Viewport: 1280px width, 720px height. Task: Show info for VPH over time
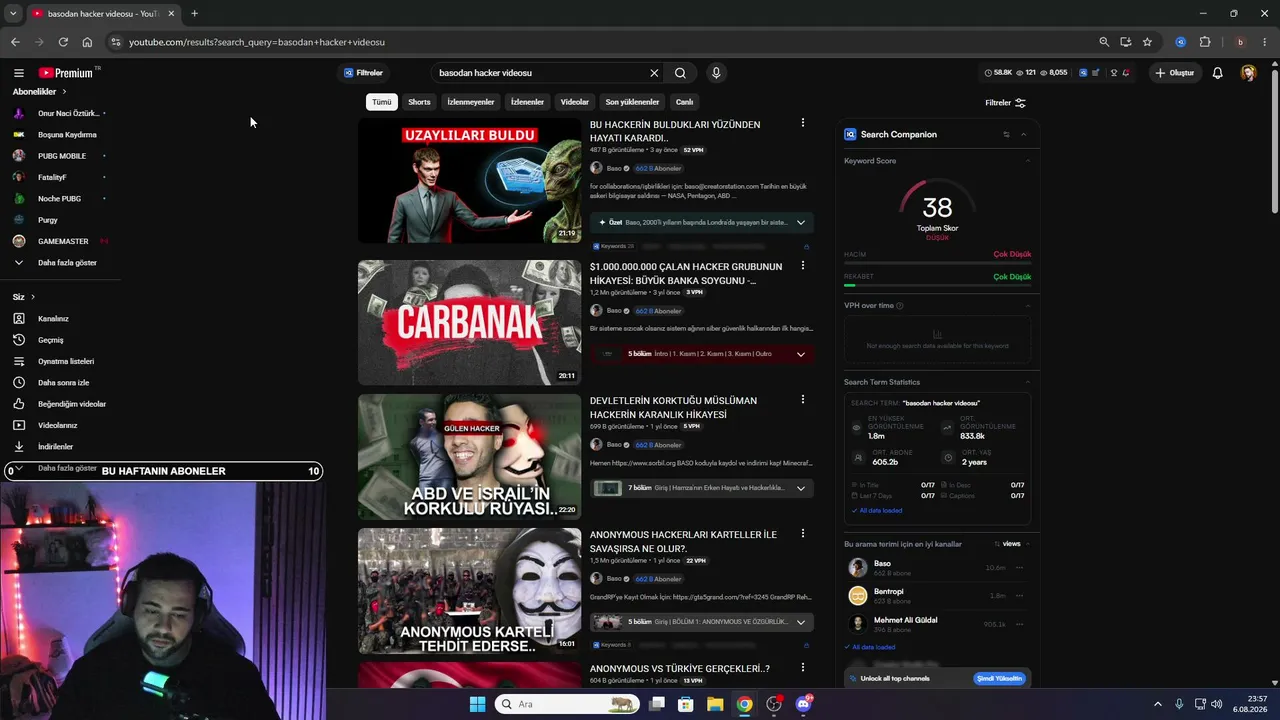pos(900,306)
